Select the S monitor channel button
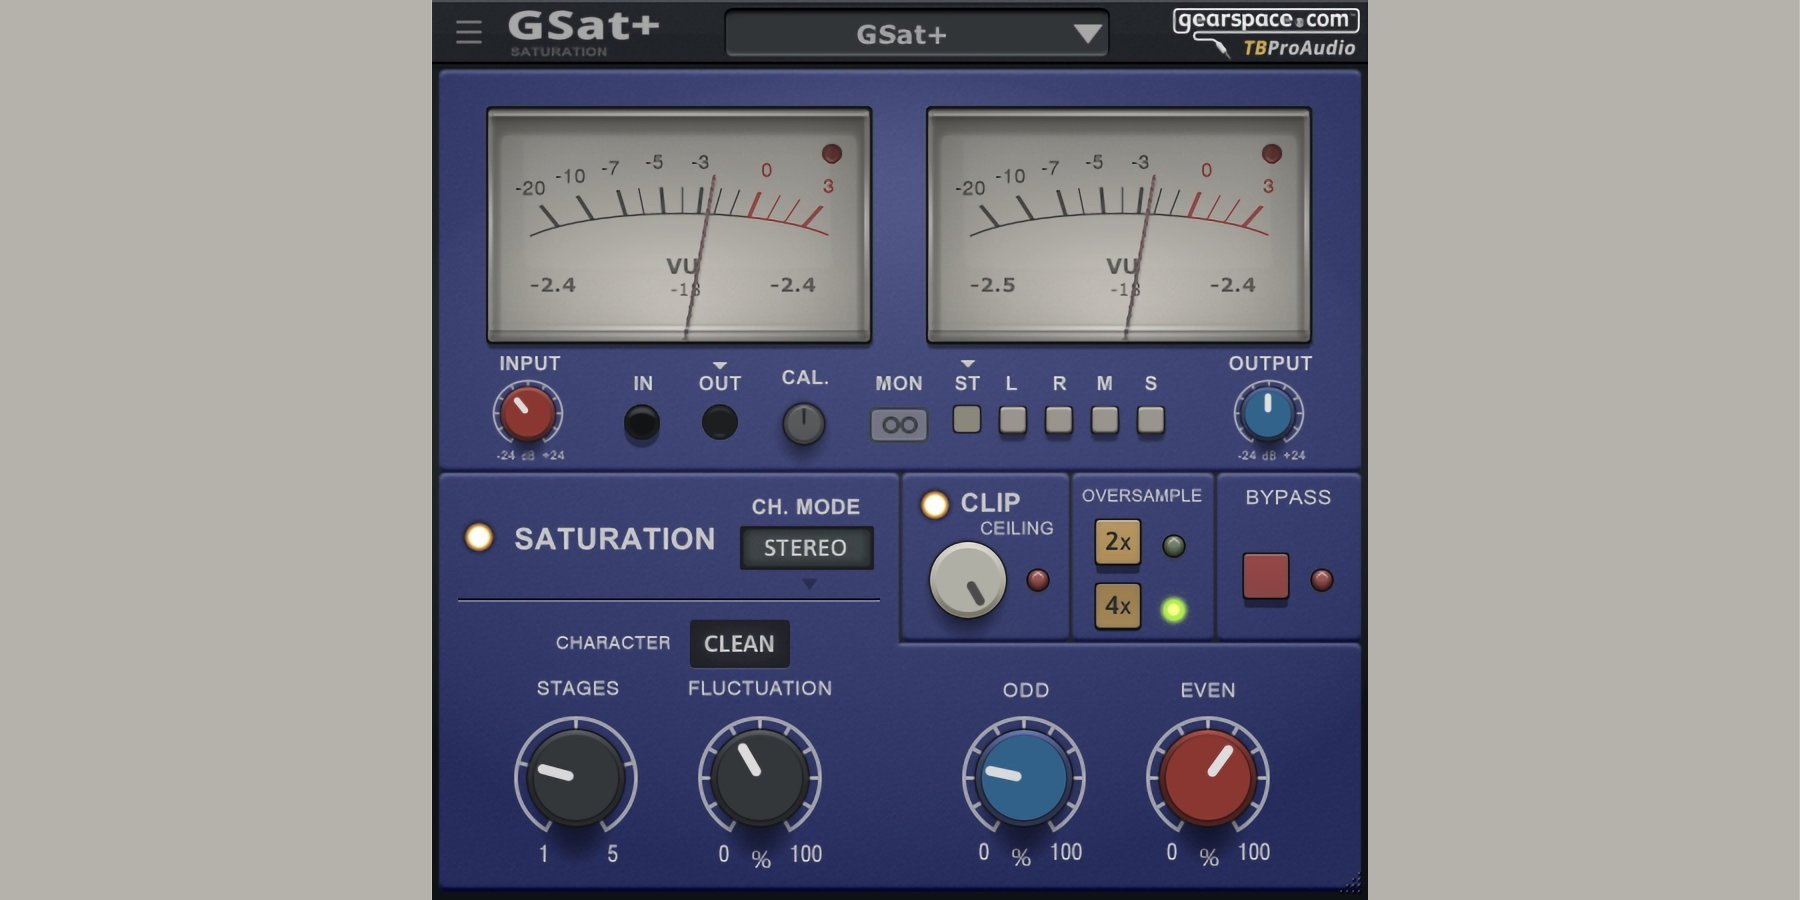The image size is (1800, 900). 1150,419
